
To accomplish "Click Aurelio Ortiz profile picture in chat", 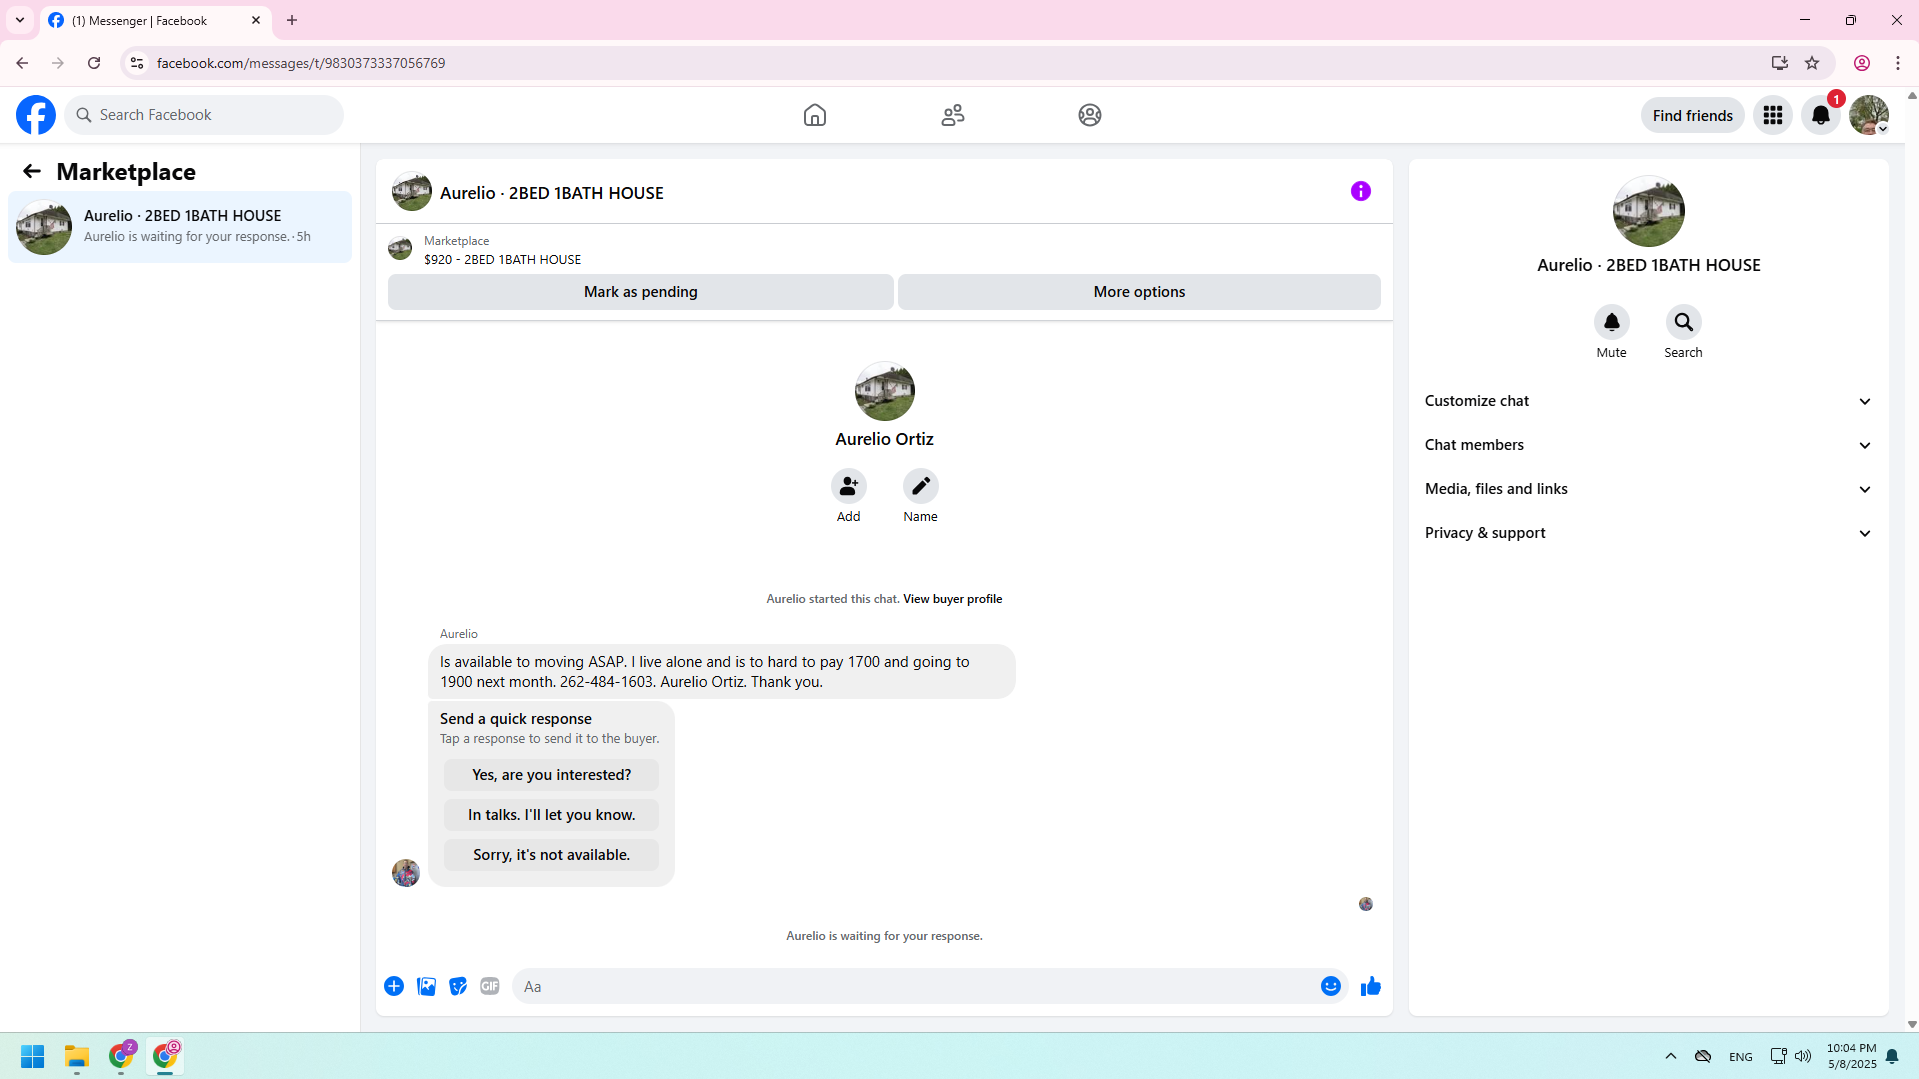I will click(885, 391).
